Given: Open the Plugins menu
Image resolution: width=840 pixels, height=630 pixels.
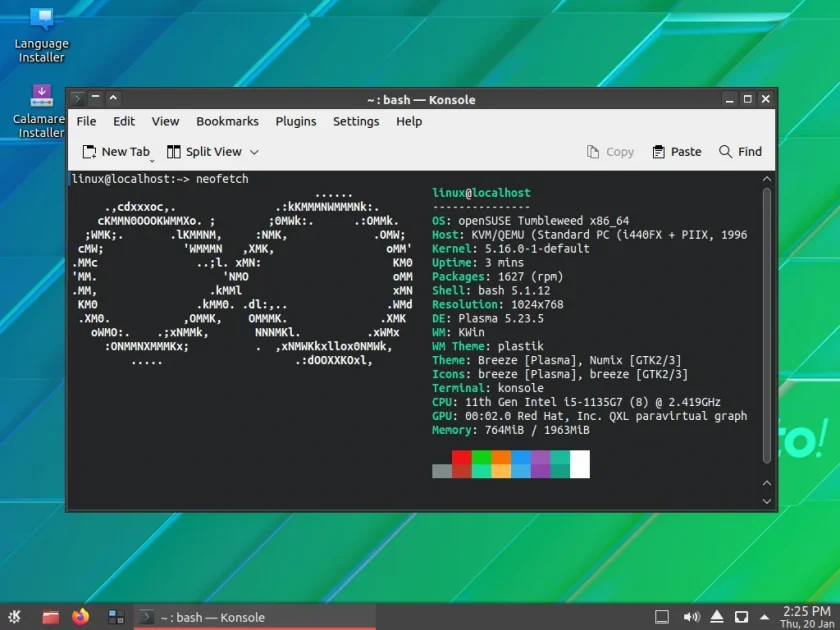Looking at the screenshot, I should (296, 122).
